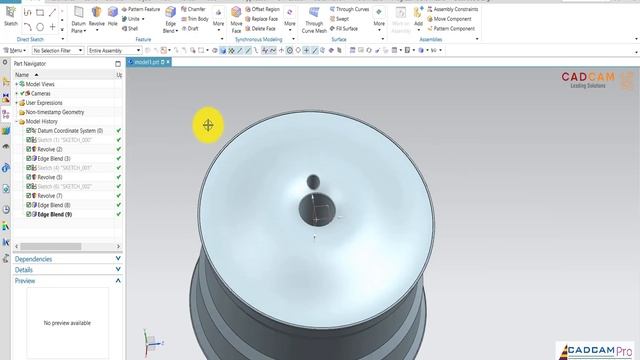Select the Line sketch tool
This screenshot has width=640, height=360.
(x=52, y=13)
